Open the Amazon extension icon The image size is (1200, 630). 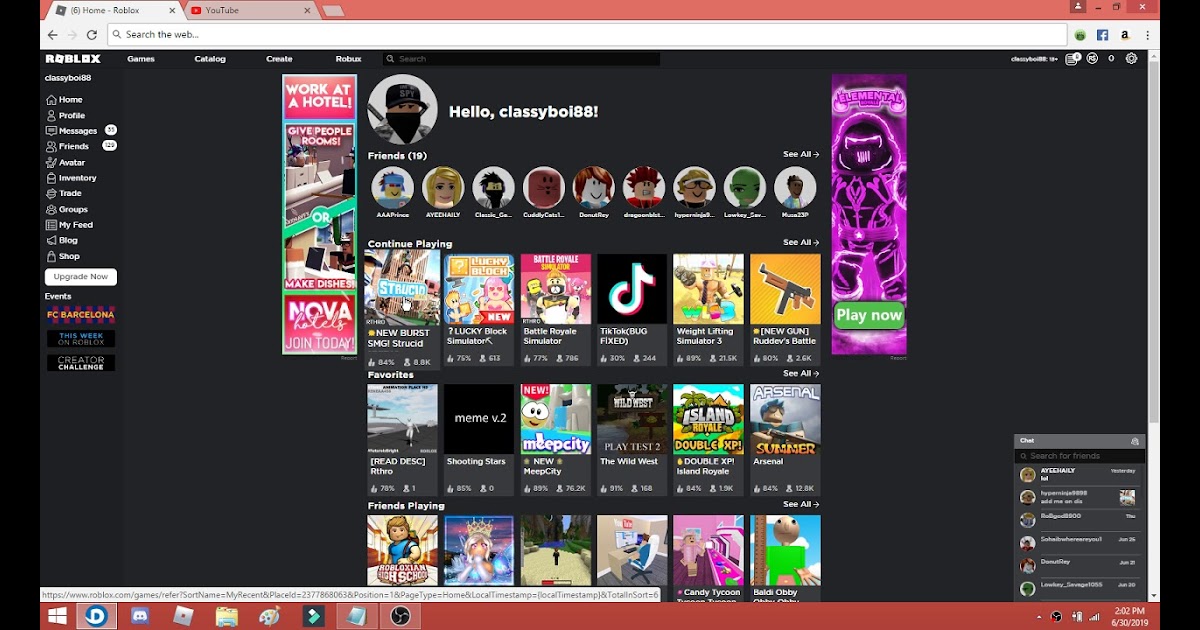(1124, 34)
